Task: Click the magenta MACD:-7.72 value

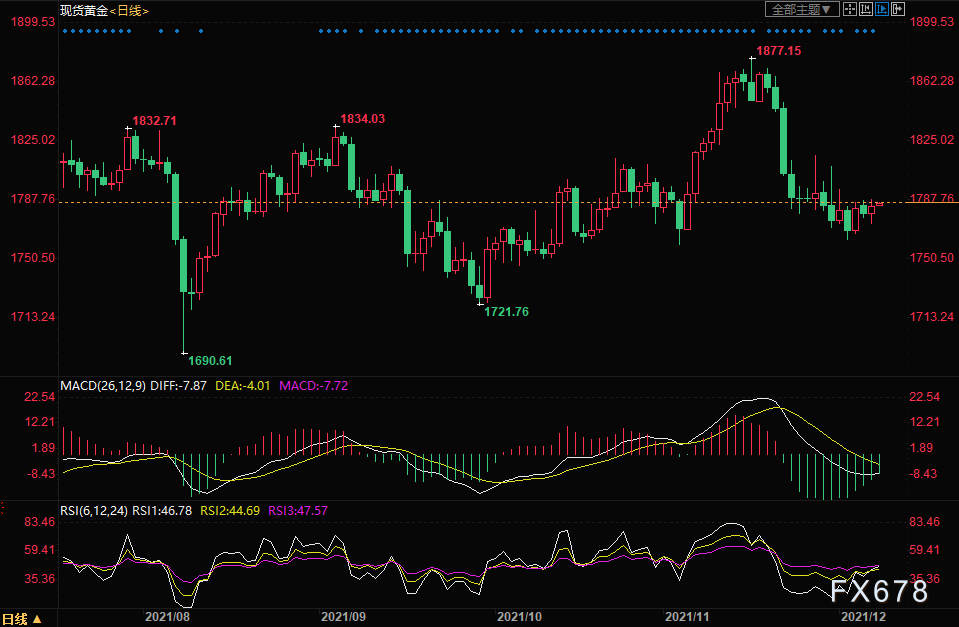Action: [314, 386]
